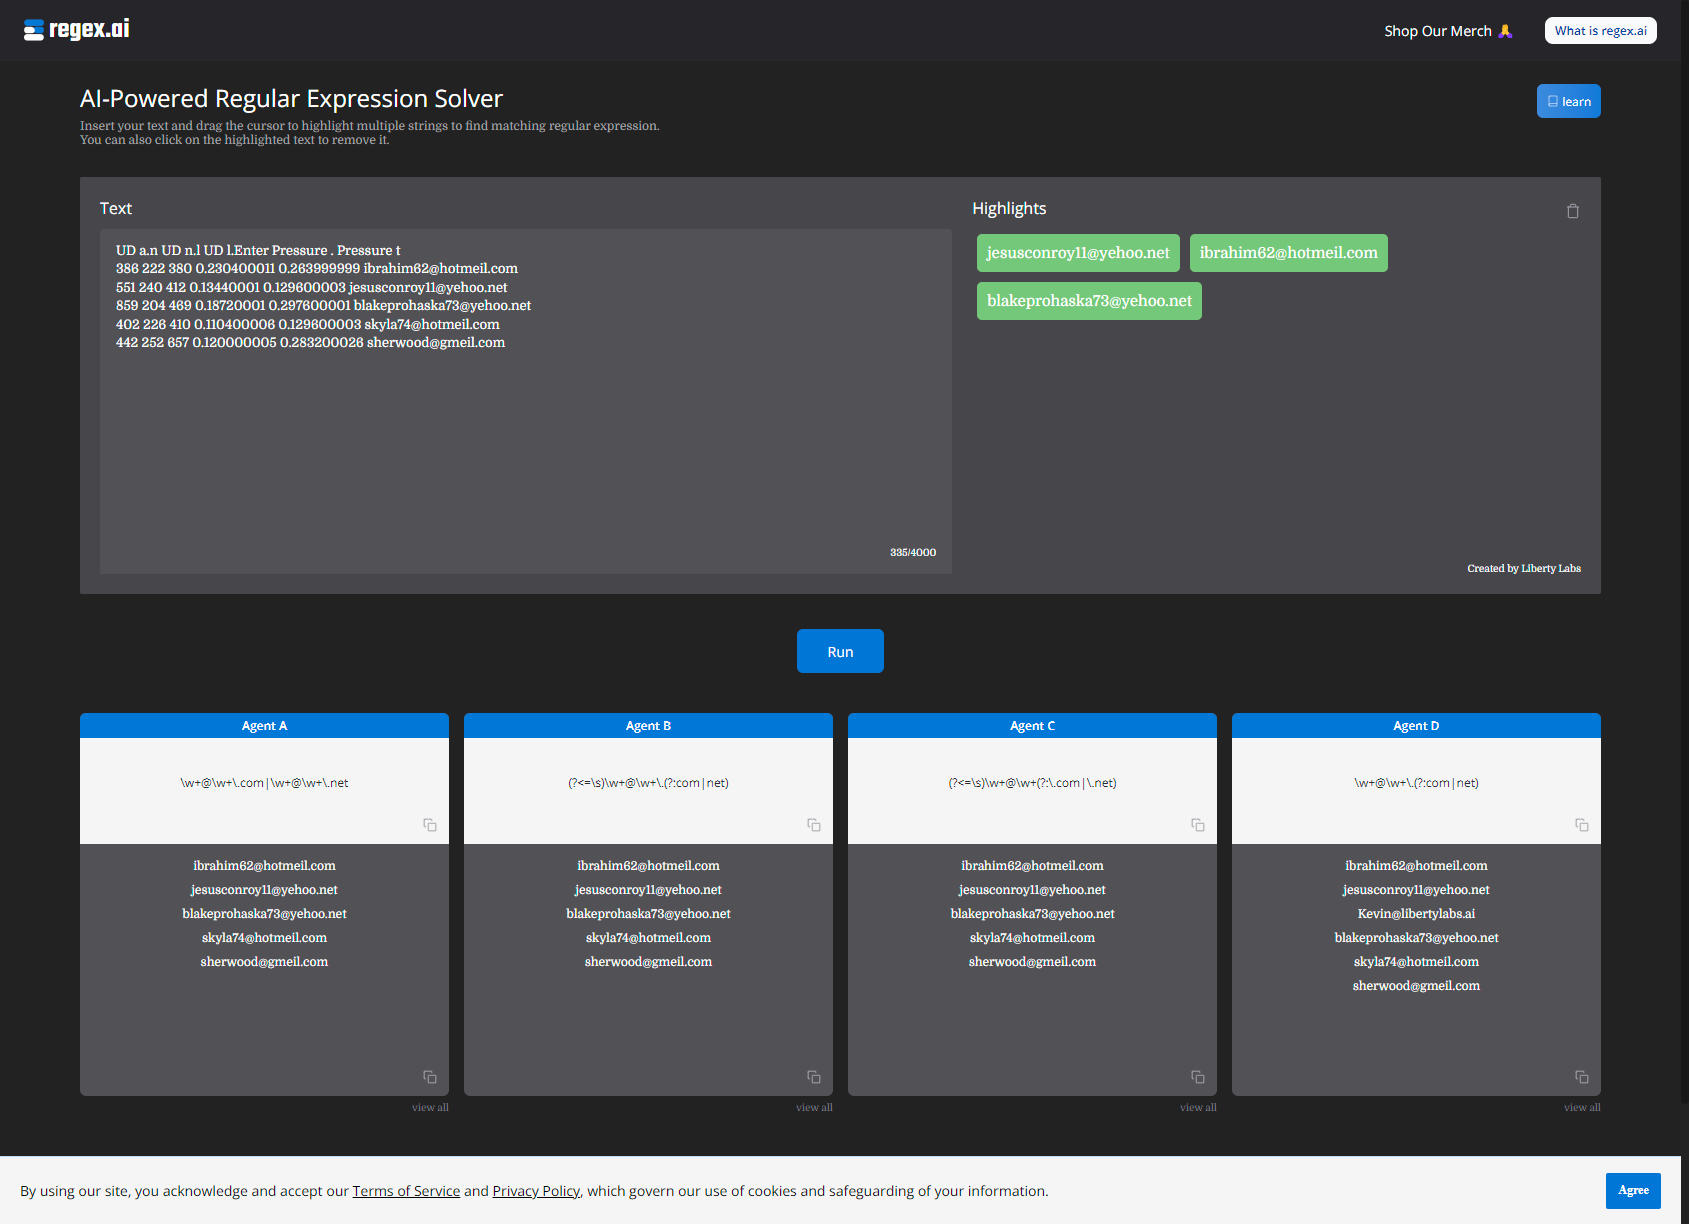Copy Agent A regex expression

430,825
